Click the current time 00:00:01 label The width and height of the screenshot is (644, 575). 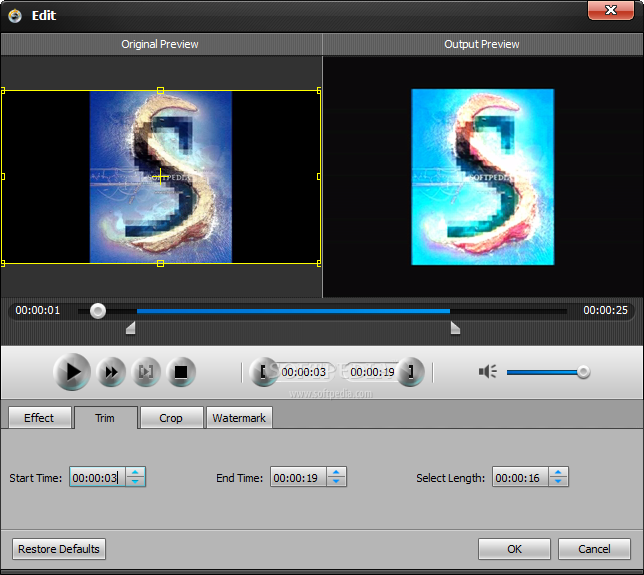[38, 310]
